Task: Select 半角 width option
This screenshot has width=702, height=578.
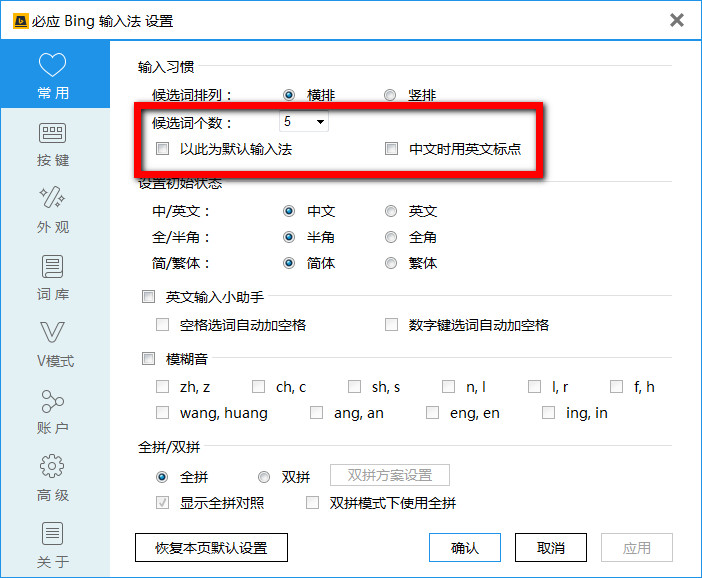Action: point(289,237)
